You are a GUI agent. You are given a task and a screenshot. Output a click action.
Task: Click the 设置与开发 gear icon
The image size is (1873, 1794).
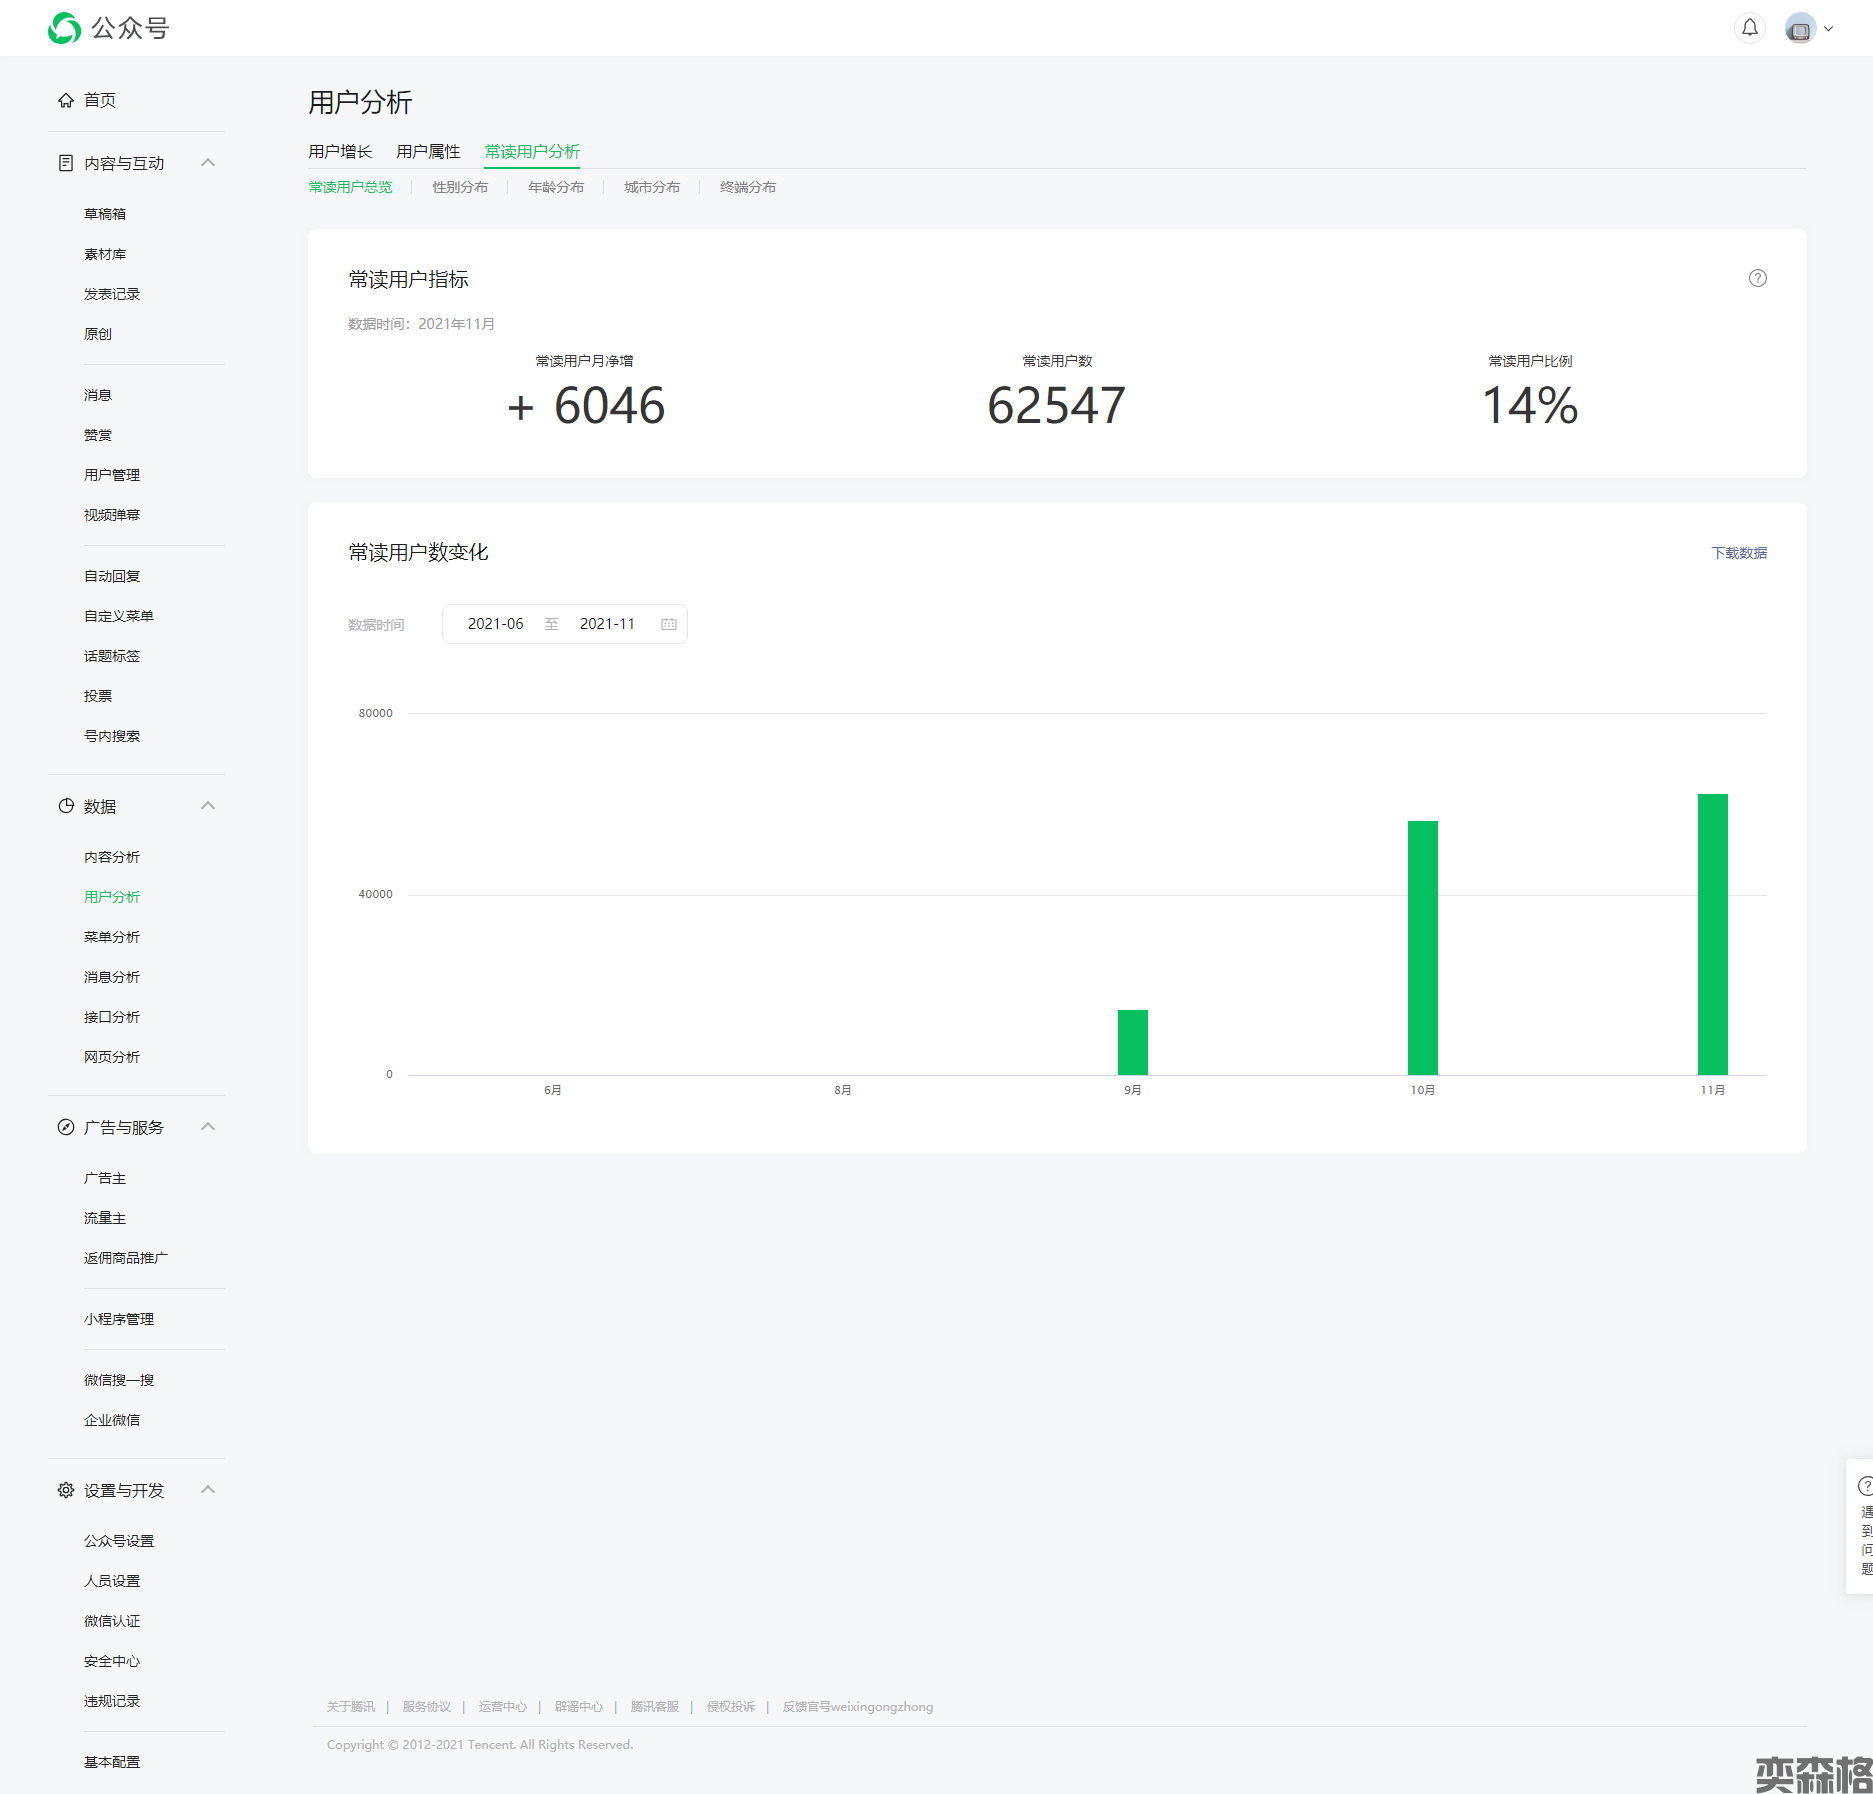pyautogui.click(x=66, y=1490)
